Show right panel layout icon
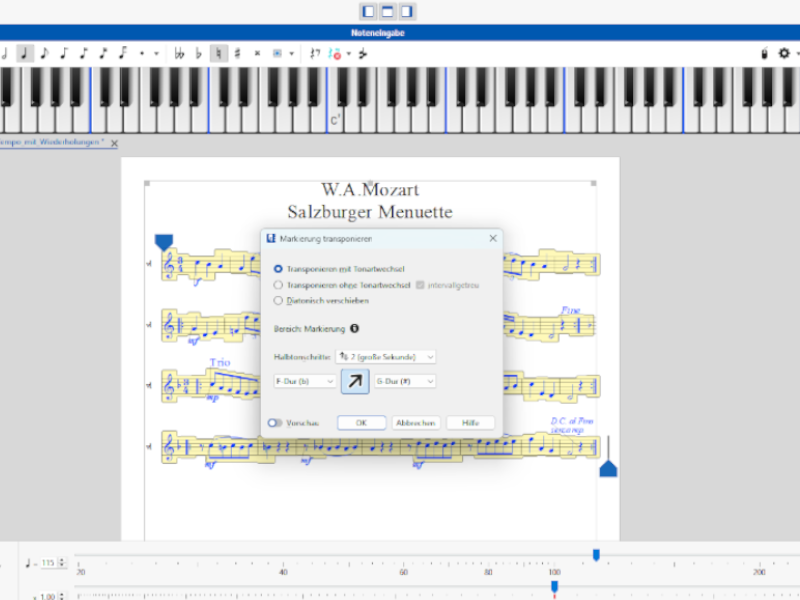This screenshot has height=600, width=800. pyautogui.click(x=407, y=11)
